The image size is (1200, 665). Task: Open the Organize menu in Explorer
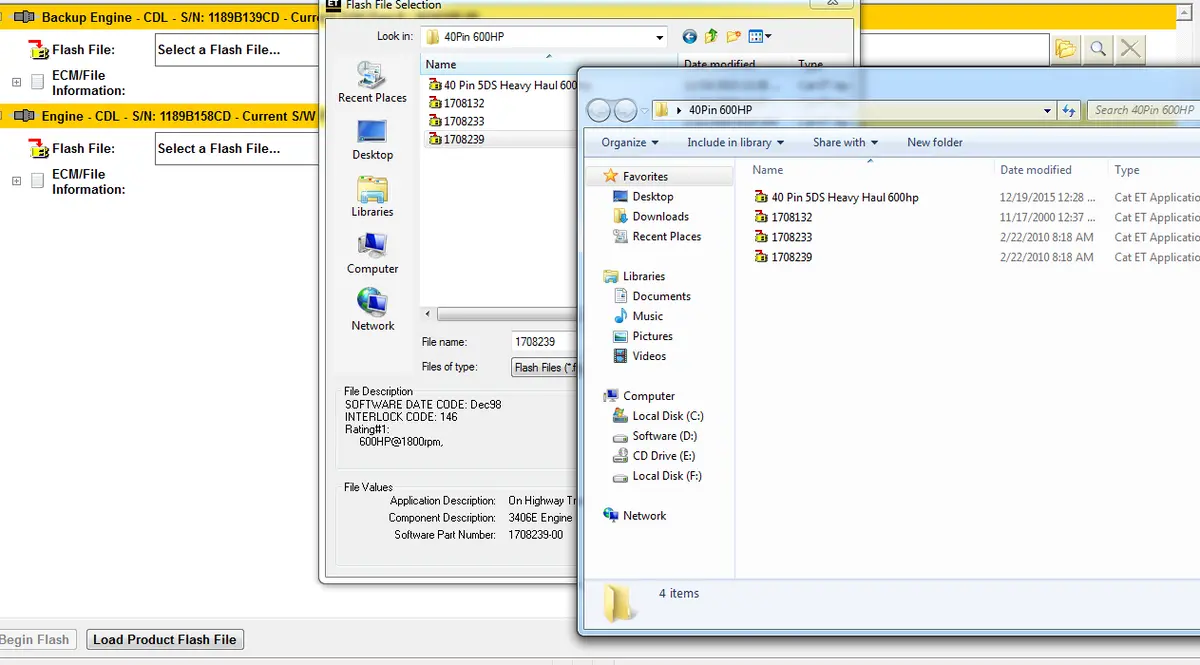pos(630,142)
